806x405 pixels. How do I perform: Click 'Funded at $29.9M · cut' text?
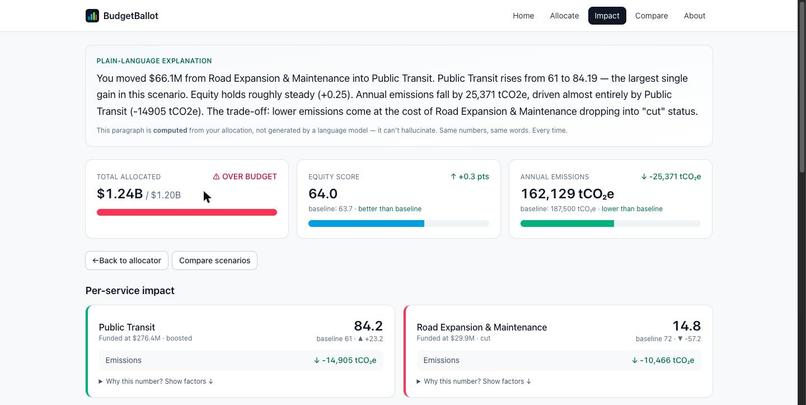click(x=454, y=338)
